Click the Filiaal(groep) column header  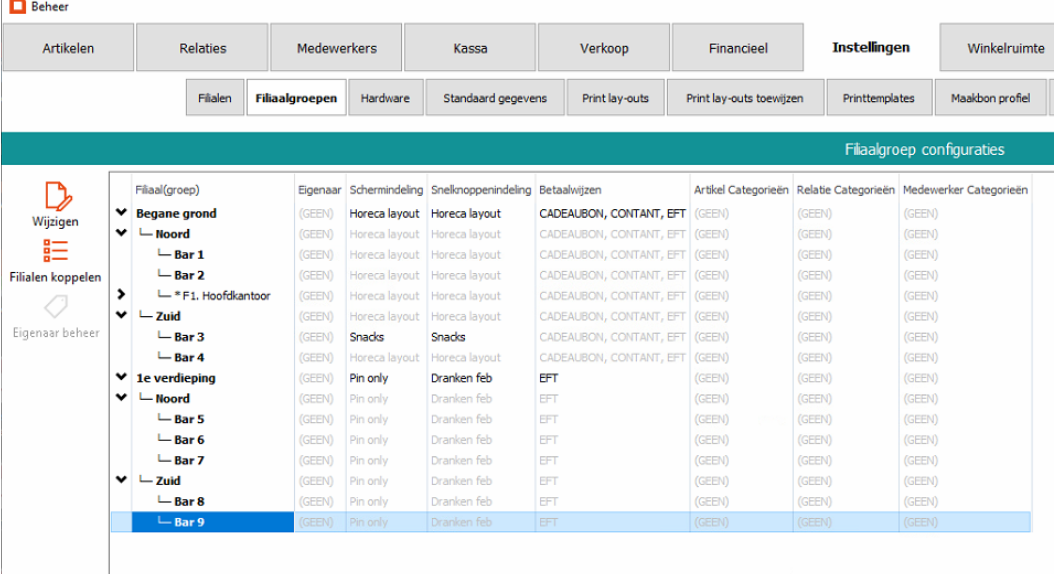(x=168, y=190)
